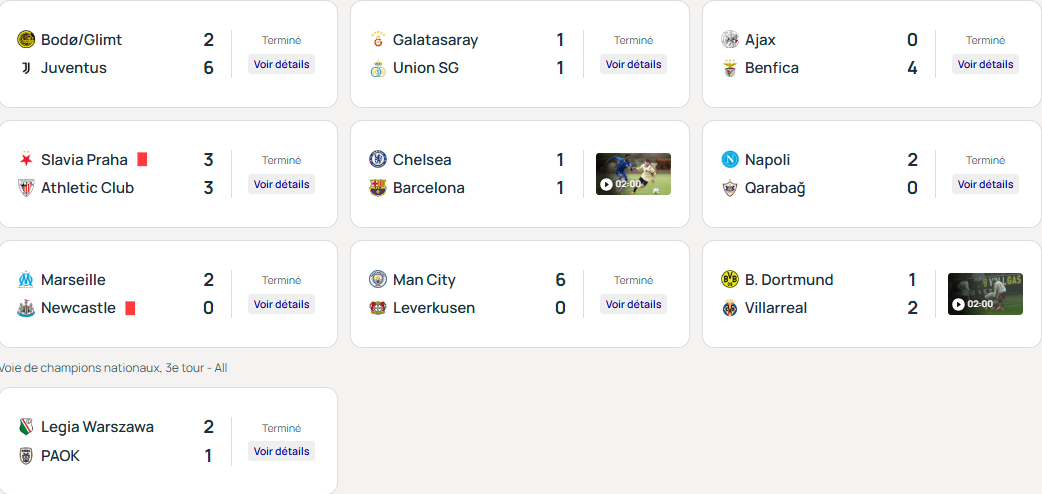Click the Napoli club logo
1042x494 pixels.
[730, 160]
